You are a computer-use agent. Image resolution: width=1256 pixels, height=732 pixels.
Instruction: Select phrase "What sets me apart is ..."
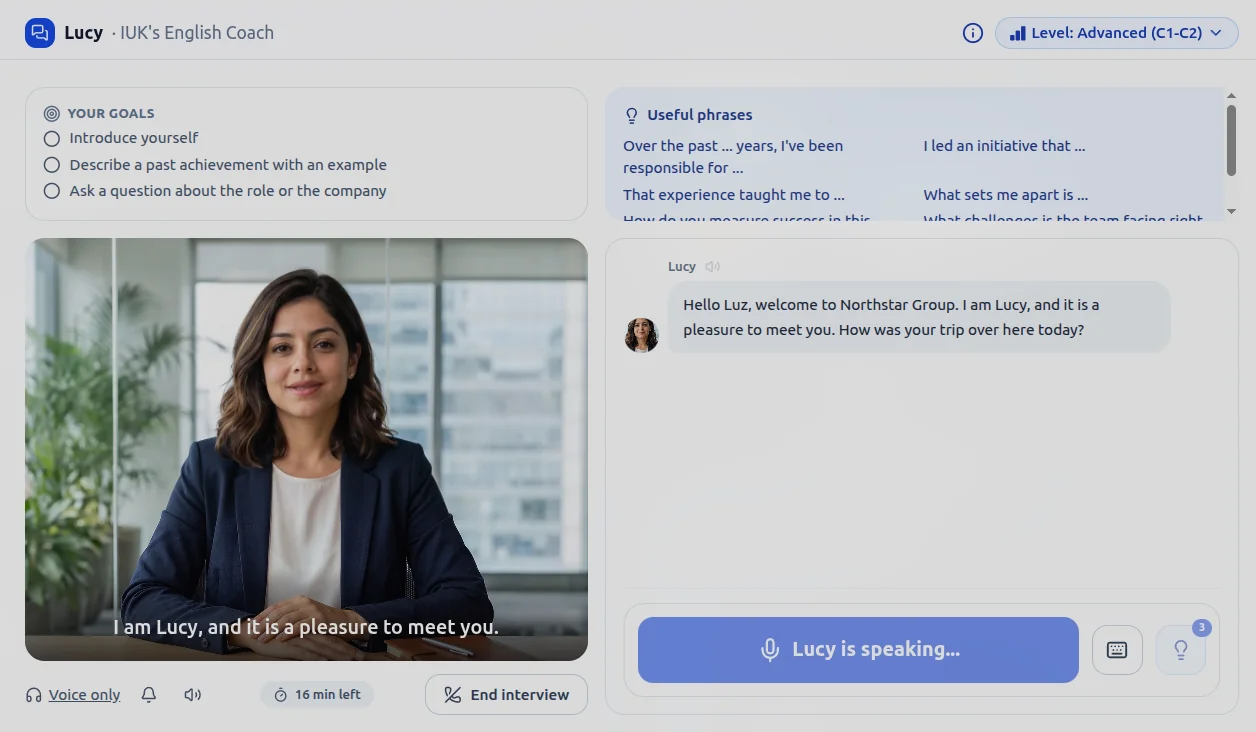click(1006, 195)
